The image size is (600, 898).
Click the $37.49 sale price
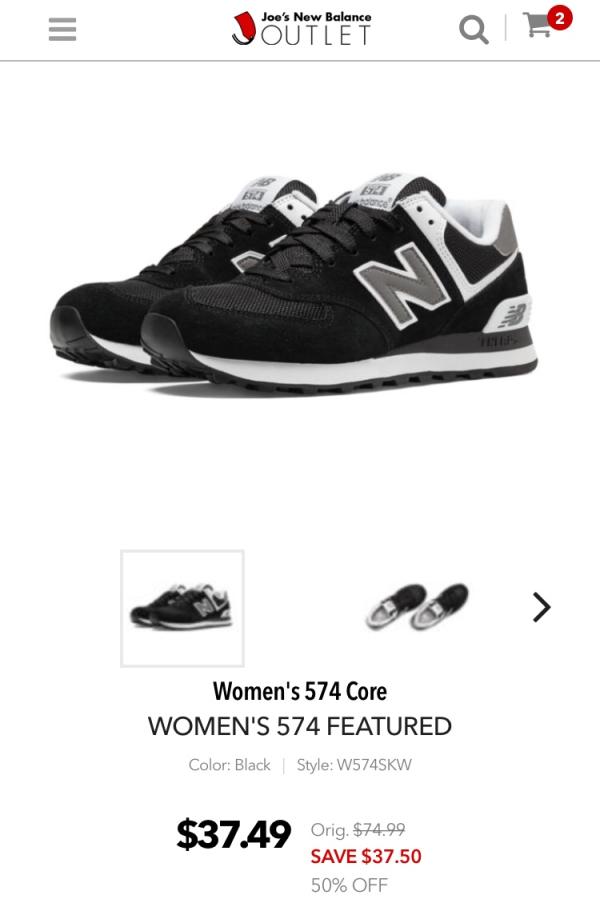click(x=234, y=834)
